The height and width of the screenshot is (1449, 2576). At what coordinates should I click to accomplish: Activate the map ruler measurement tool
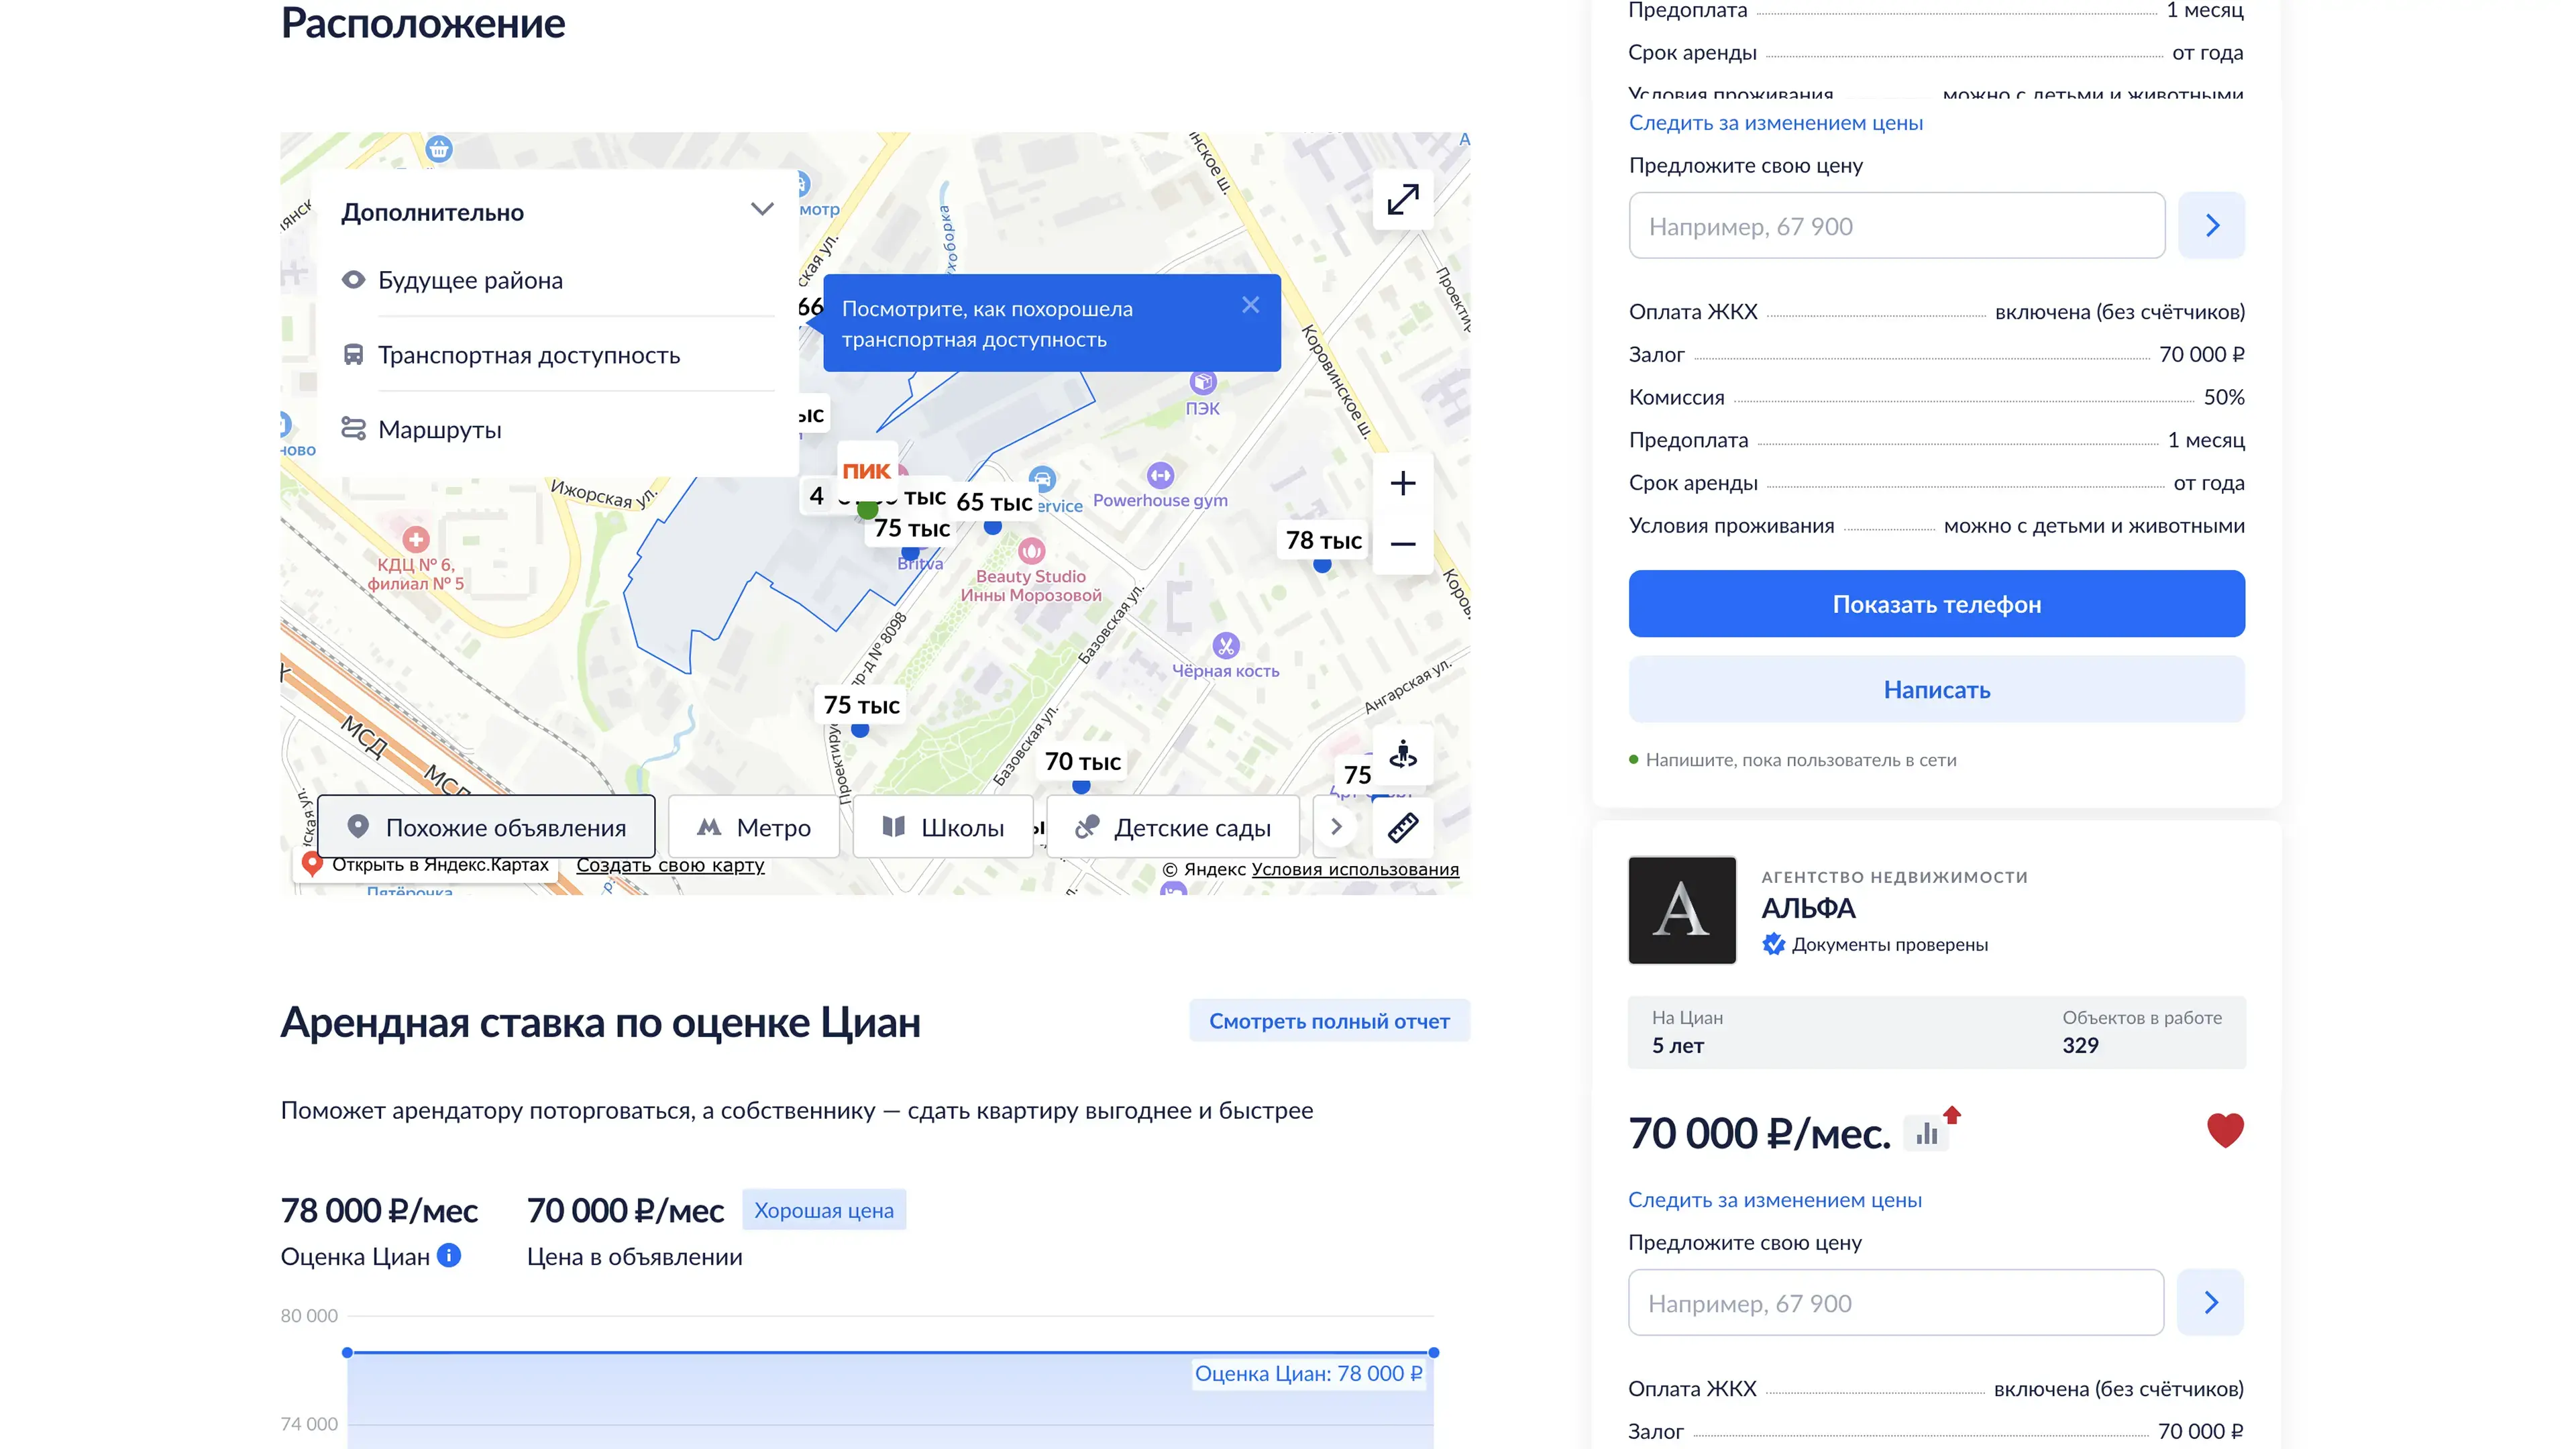1402,827
